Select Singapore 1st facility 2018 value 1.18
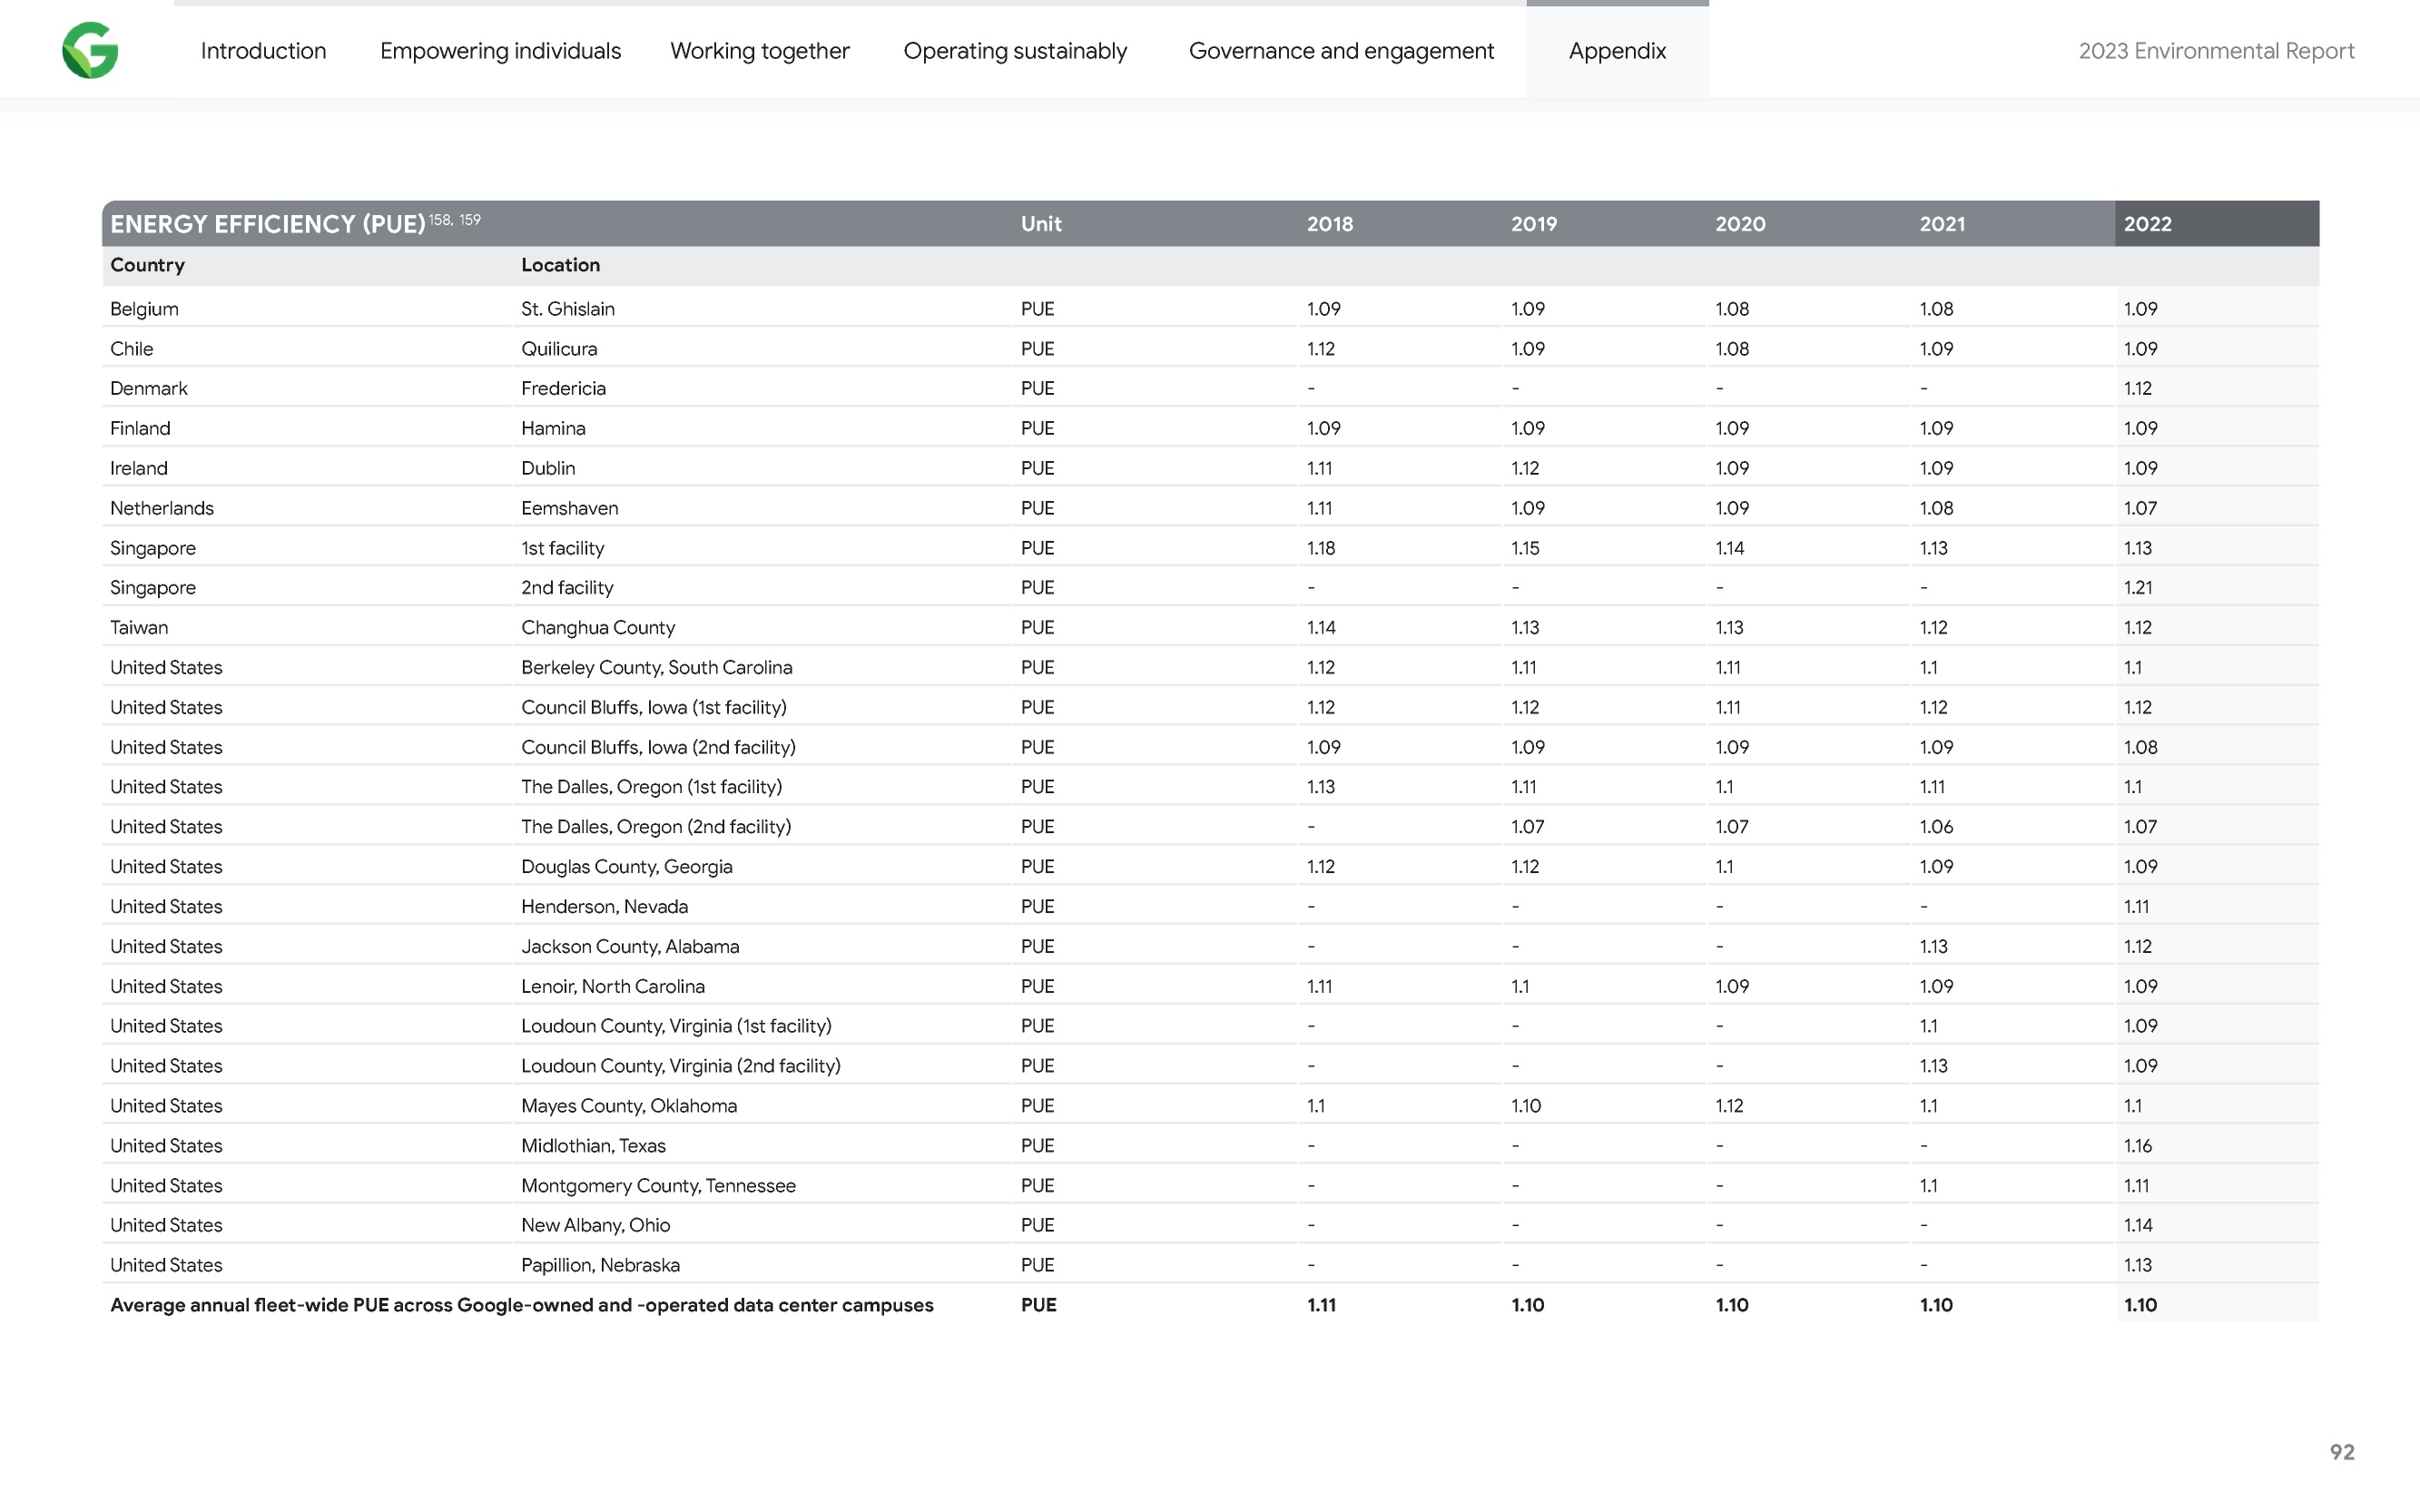The height and width of the screenshot is (1512, 2420). pyautogui.click(x=1320, y=548)
